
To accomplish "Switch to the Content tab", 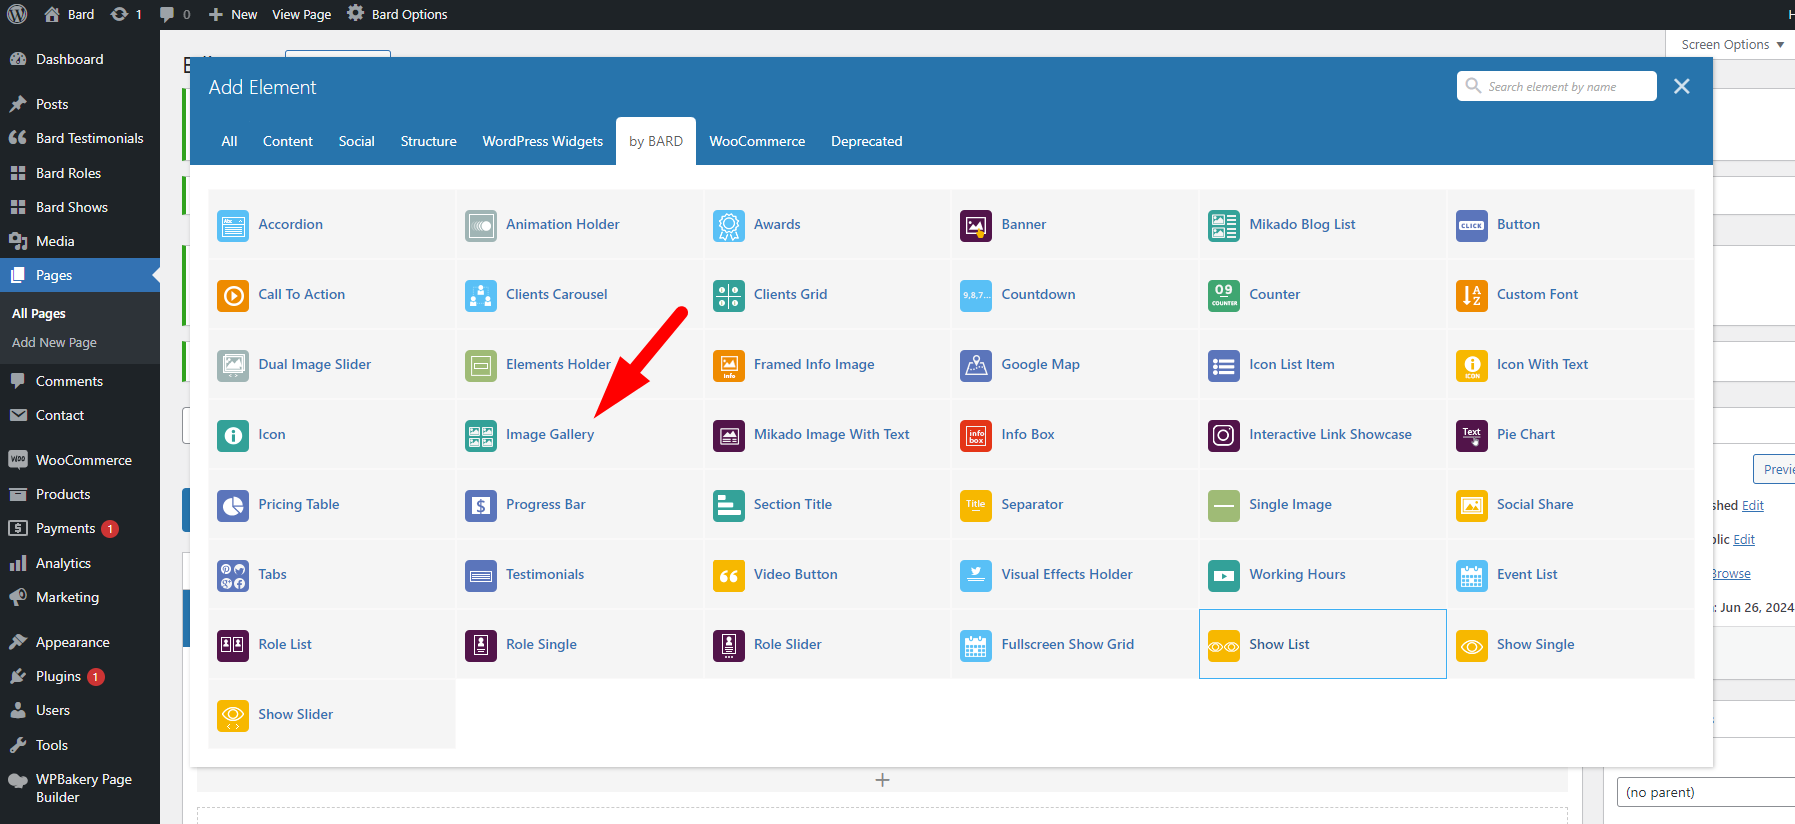I will (288, 141).
